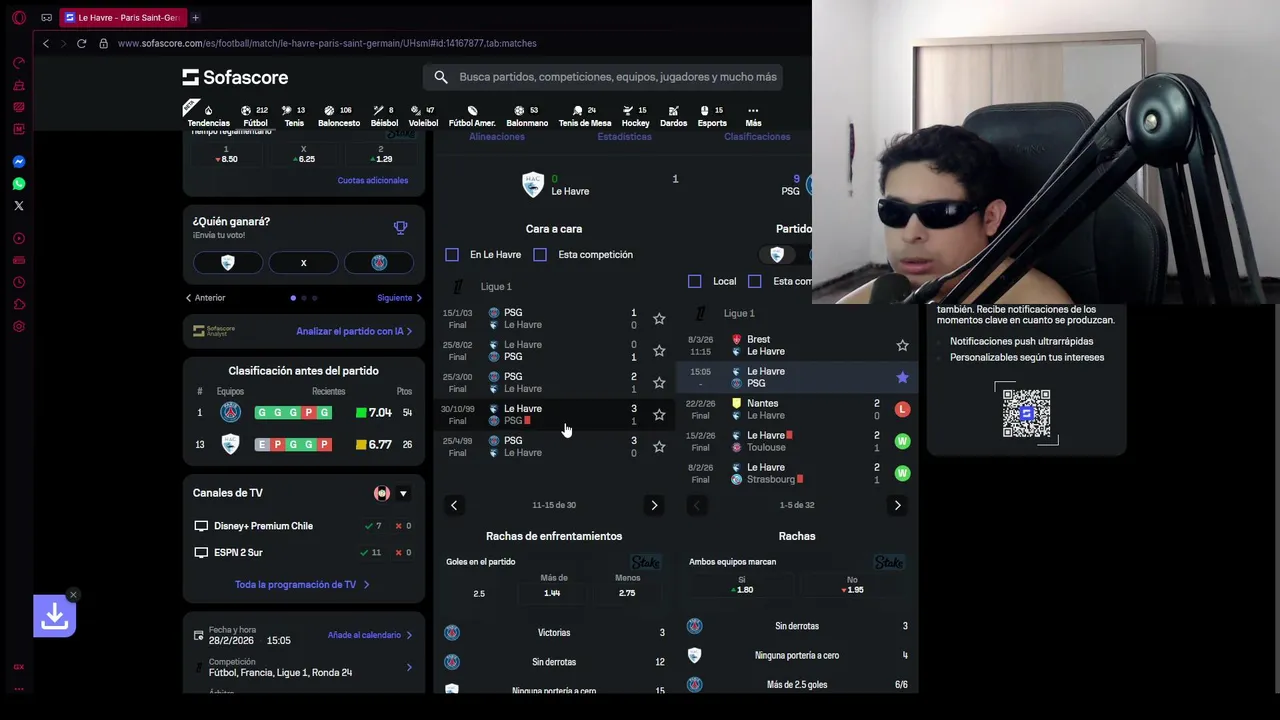Click the download arrow floating icon
This screenshot has width=1280, height=720.
(x=54, y=617)
